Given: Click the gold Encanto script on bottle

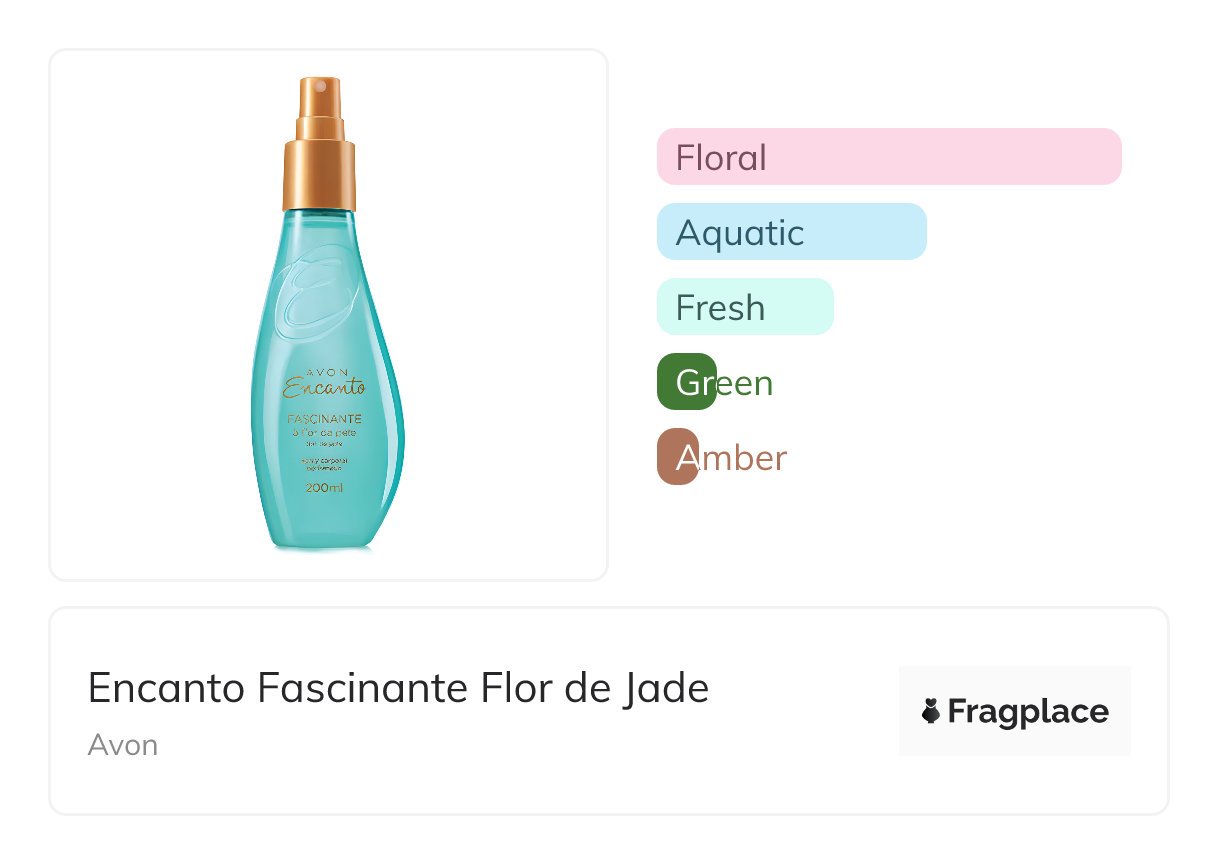Looking at the screenshot, I should [324, 388].
